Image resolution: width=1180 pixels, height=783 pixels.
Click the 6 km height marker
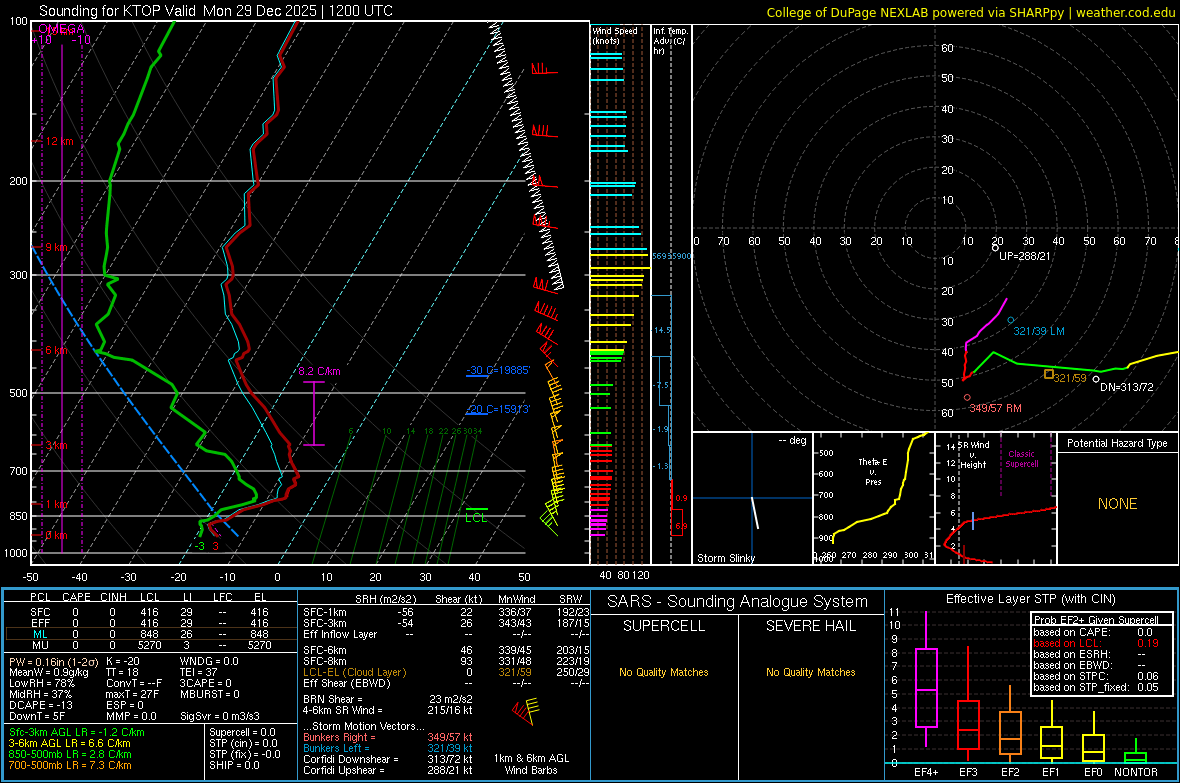click(x=56, y=351)
